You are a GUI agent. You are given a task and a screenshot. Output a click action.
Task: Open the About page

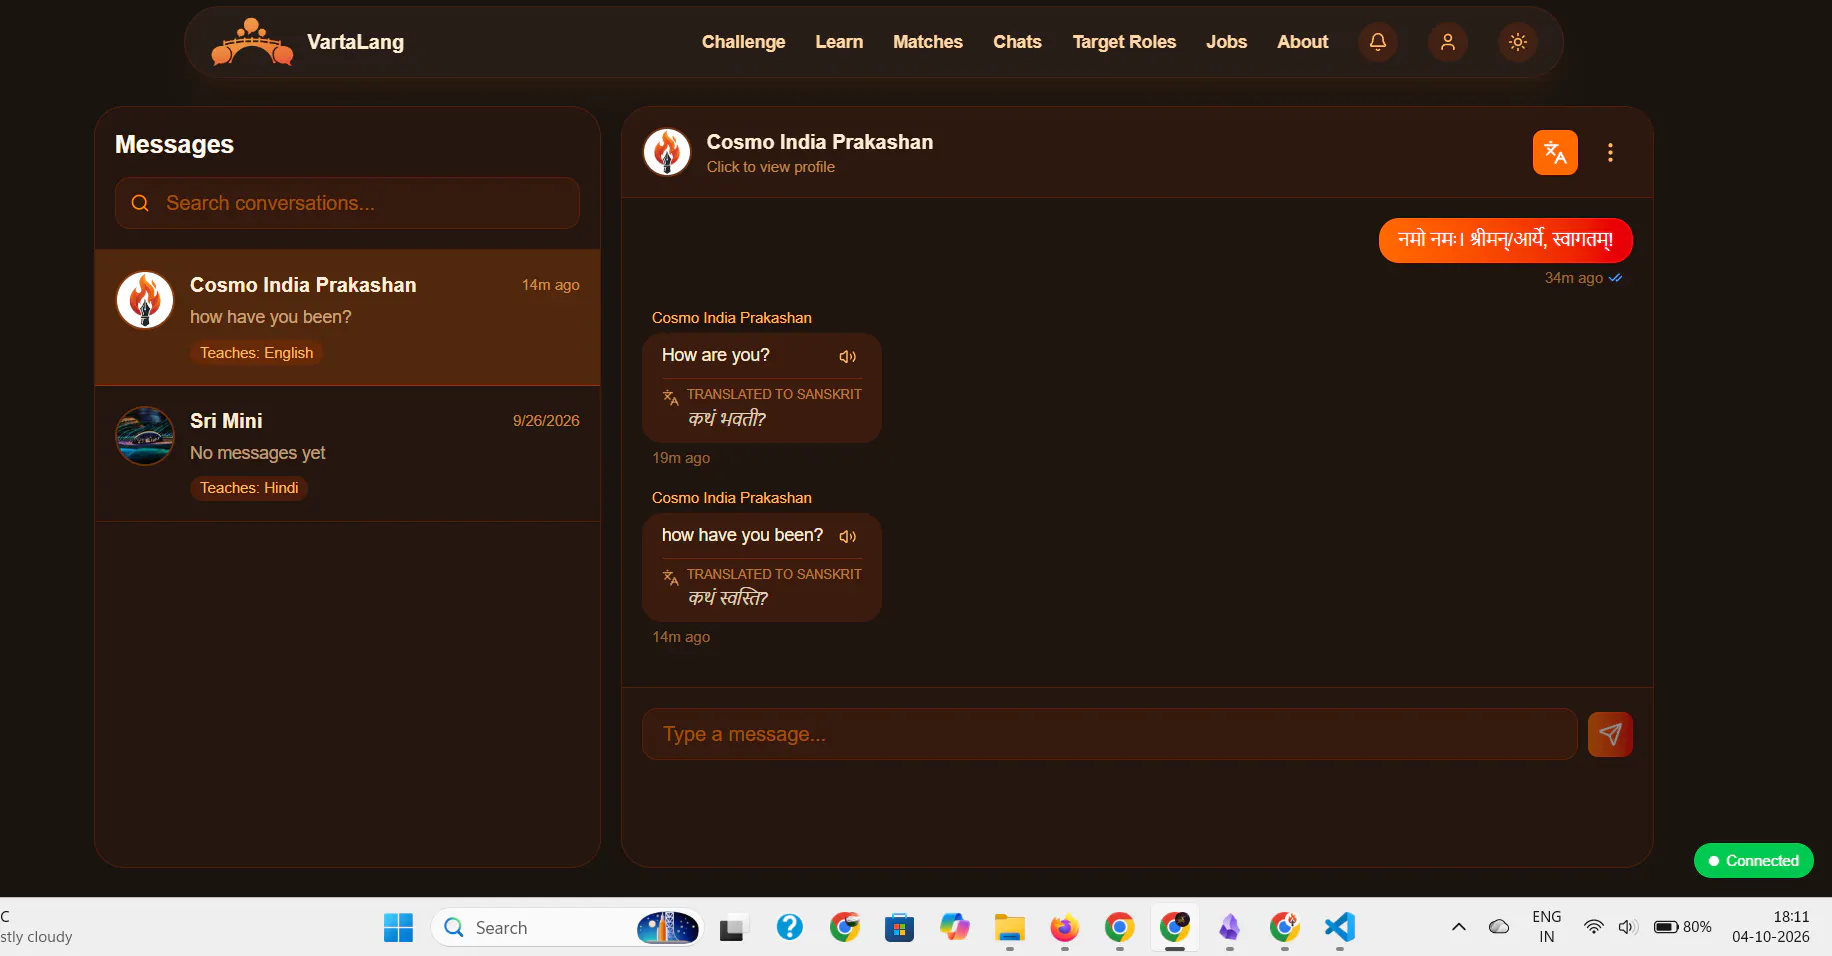coord(1302,42)
